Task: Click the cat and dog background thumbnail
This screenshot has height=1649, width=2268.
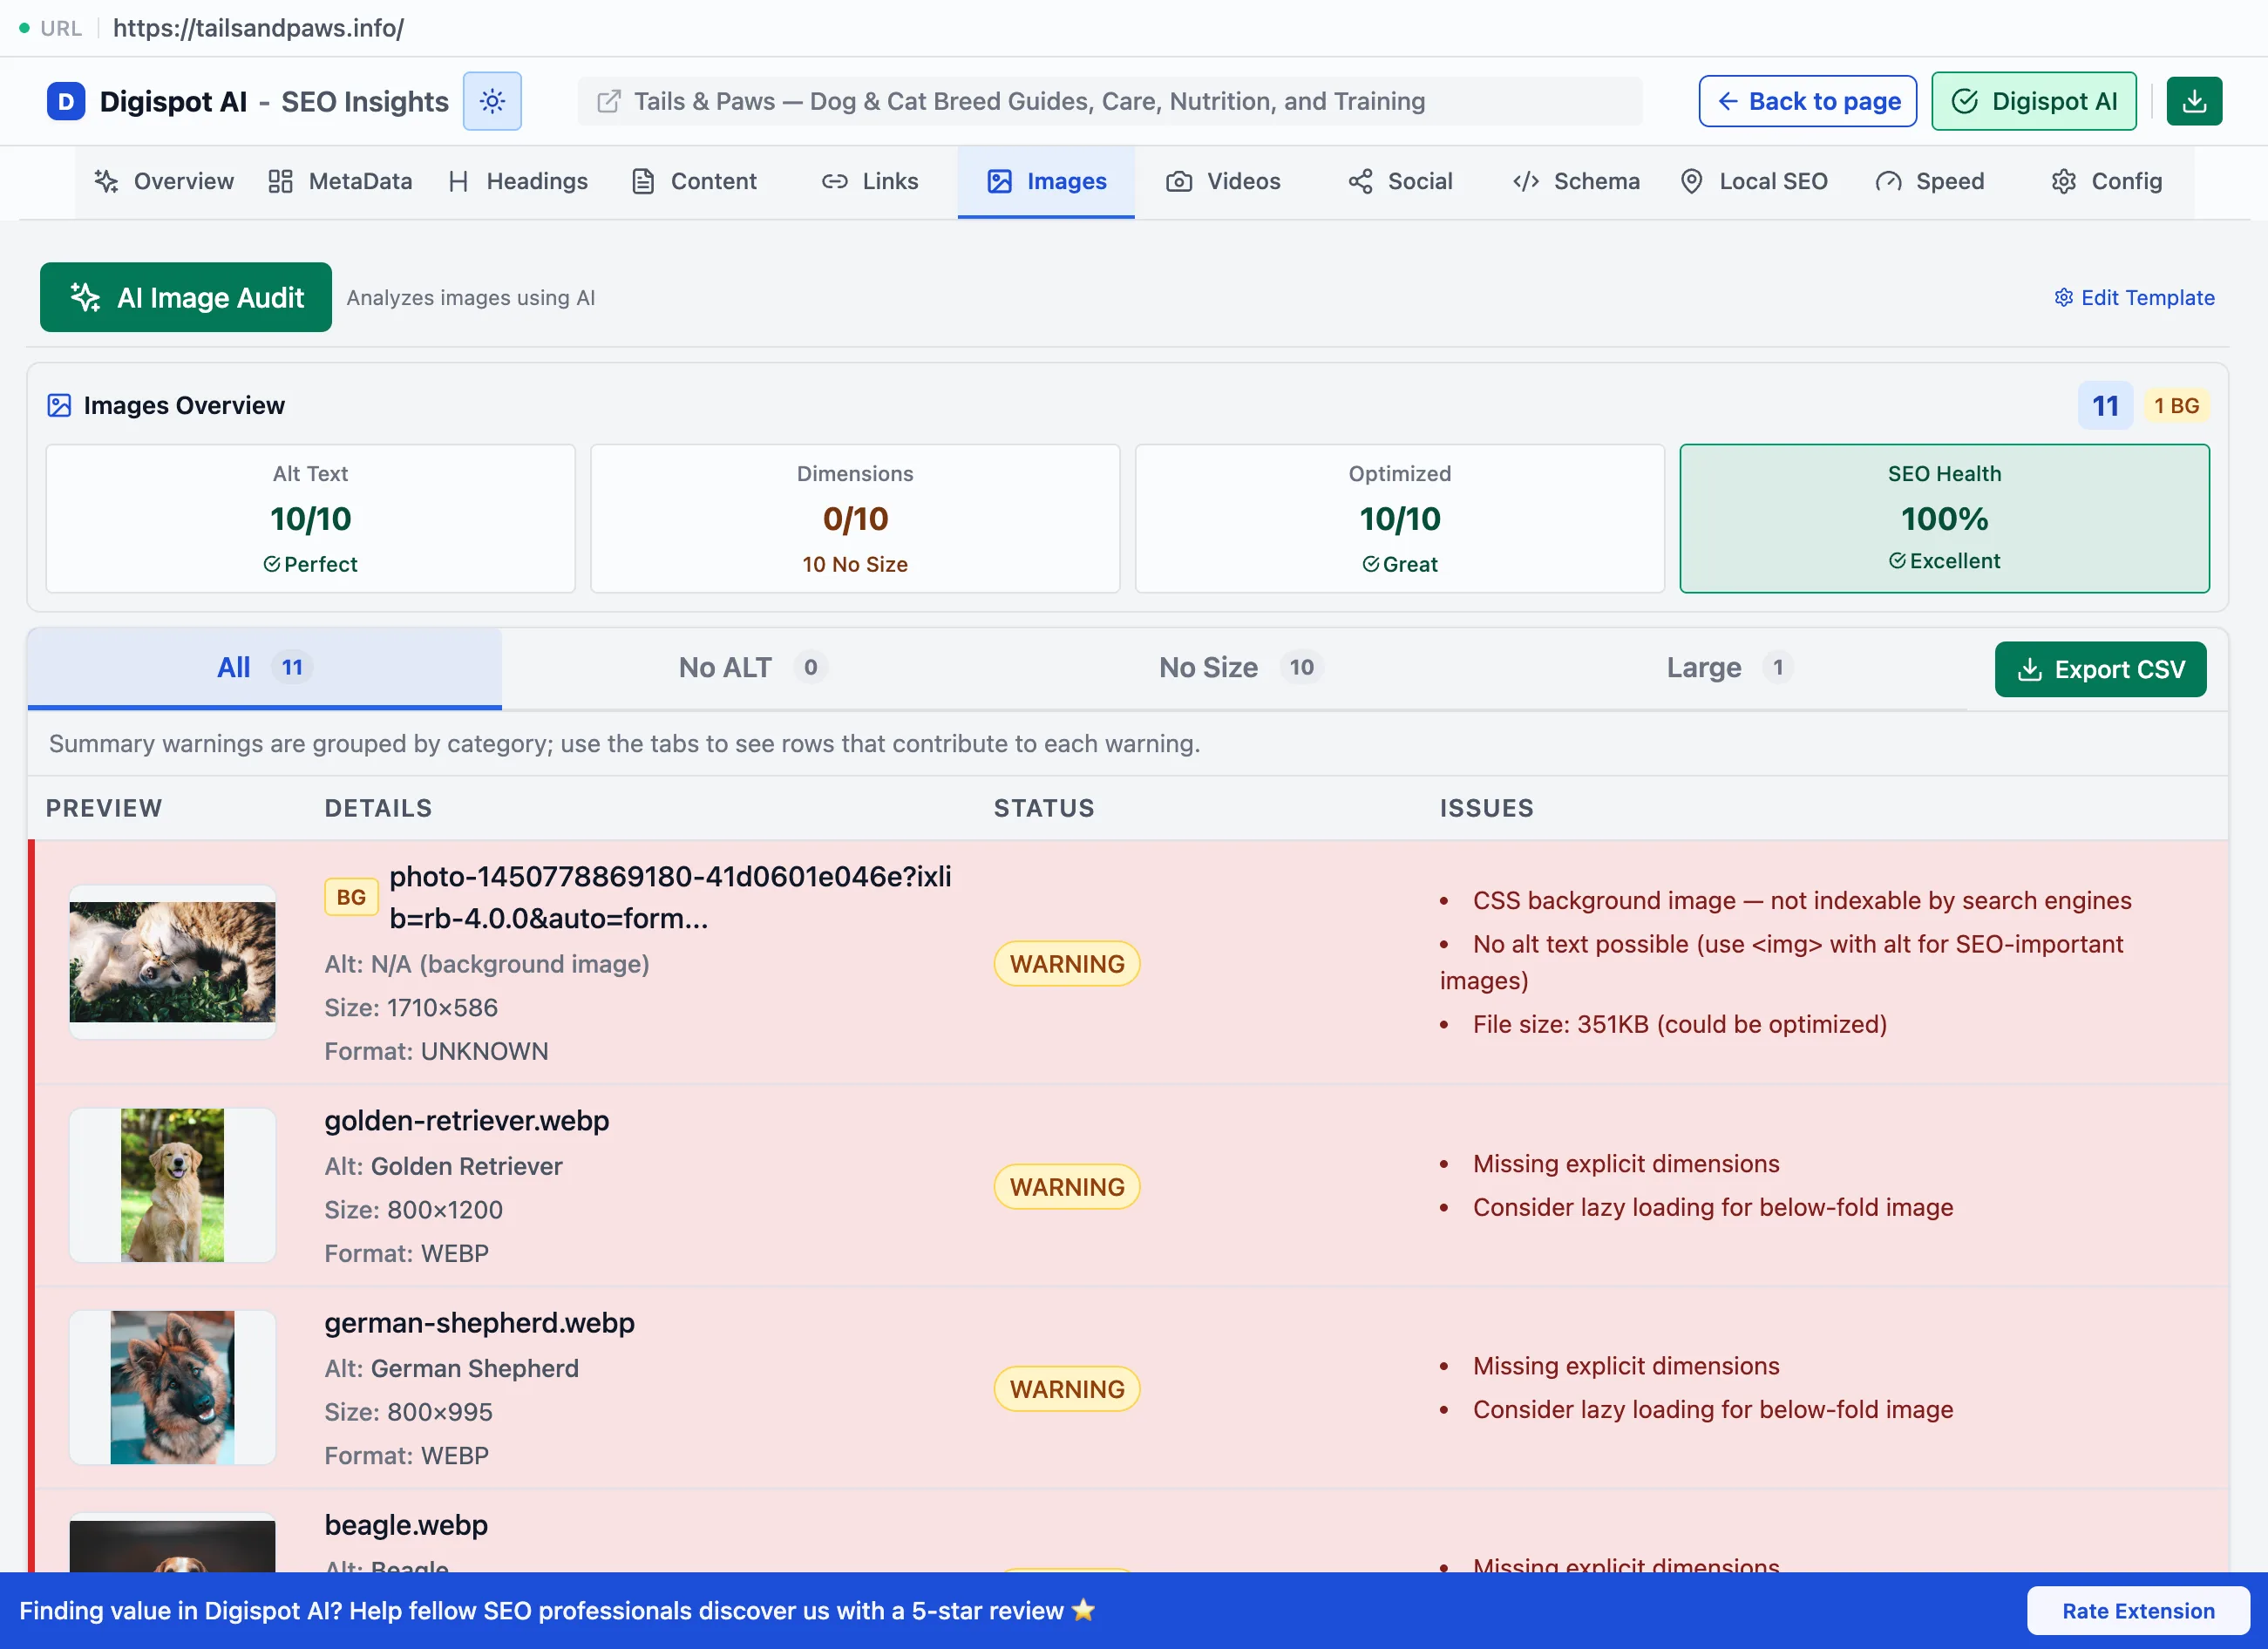Action: (172, 962)
